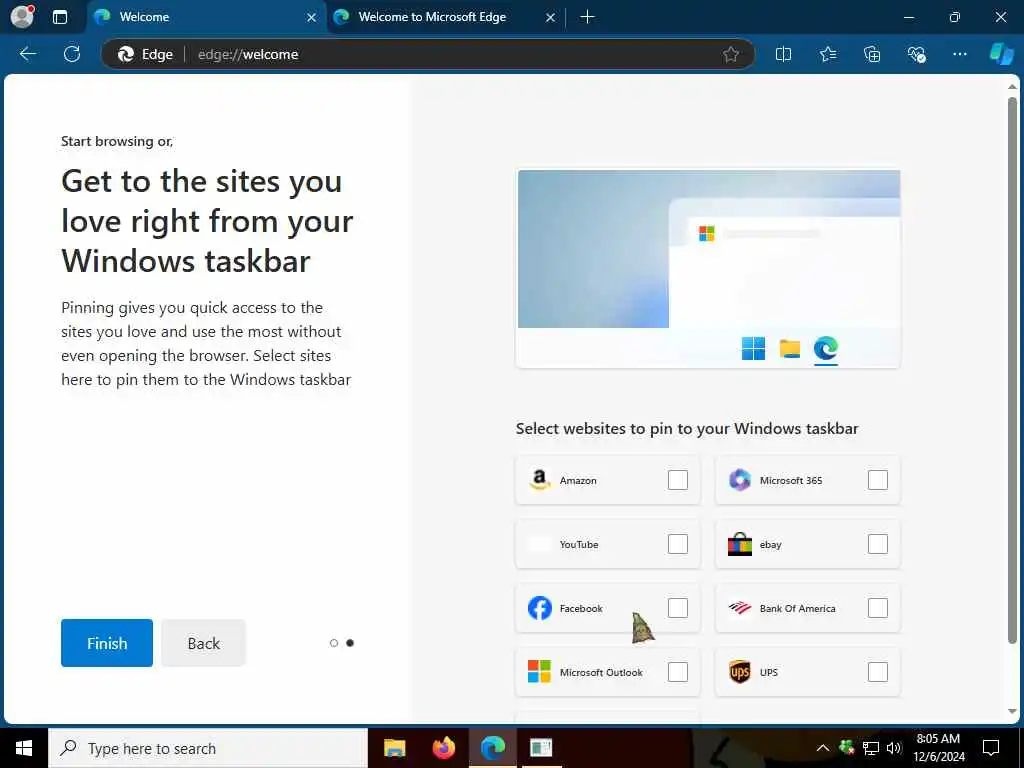Click the page vertical scrollbar
Viewport: 1024px width, 768px height.
(x=1012, y=370)
